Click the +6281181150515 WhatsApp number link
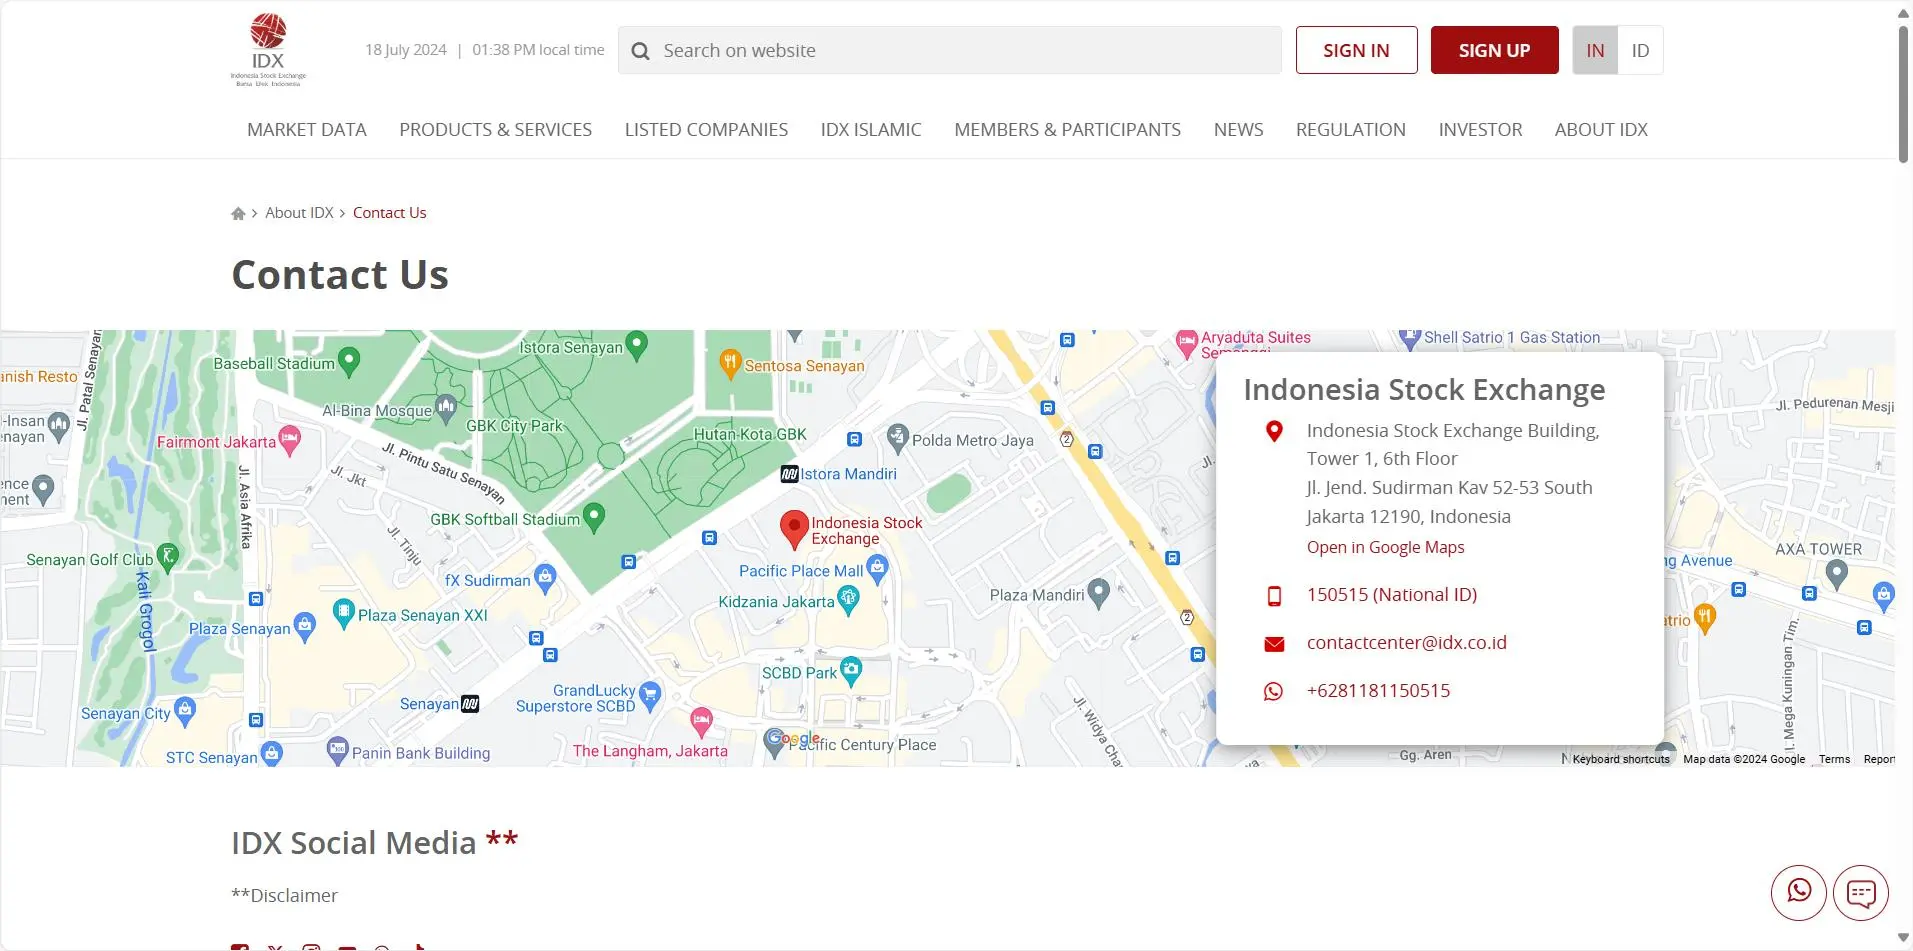 [x=1378, y=691]
